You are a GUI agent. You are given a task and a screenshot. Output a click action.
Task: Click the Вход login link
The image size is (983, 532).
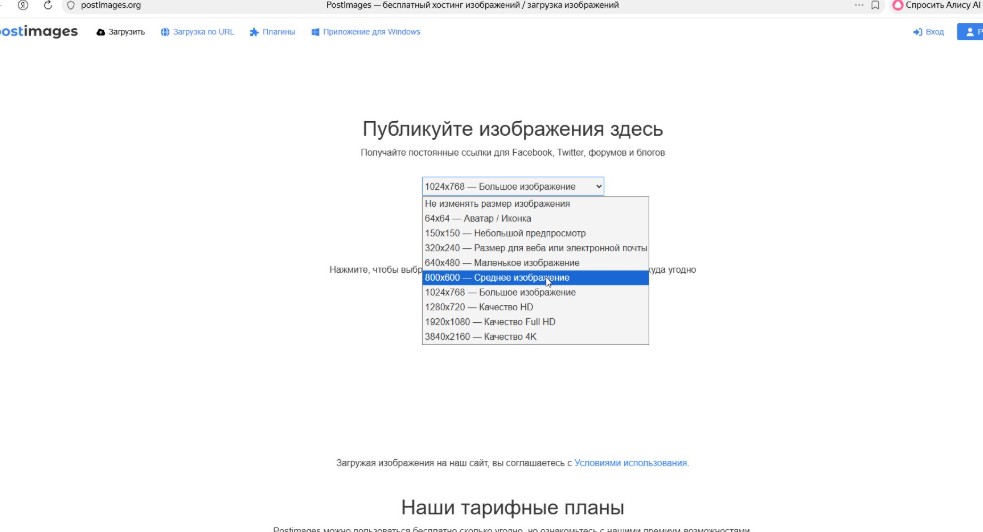(x=928, y=32)
